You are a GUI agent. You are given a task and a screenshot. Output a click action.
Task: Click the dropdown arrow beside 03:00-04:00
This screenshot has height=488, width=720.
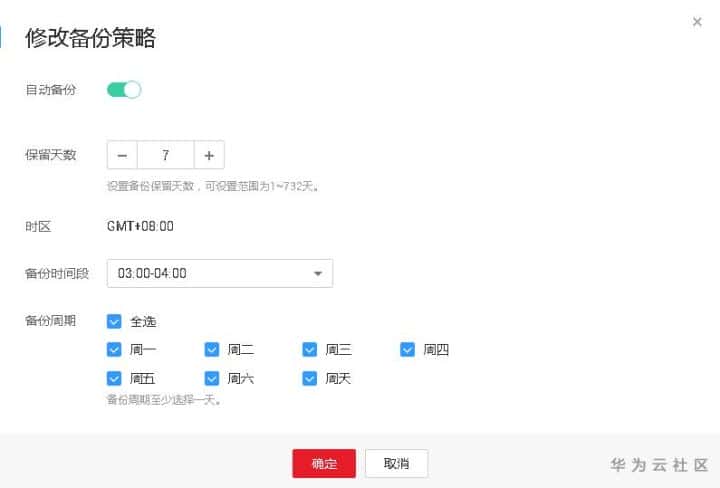click(317, 274)
